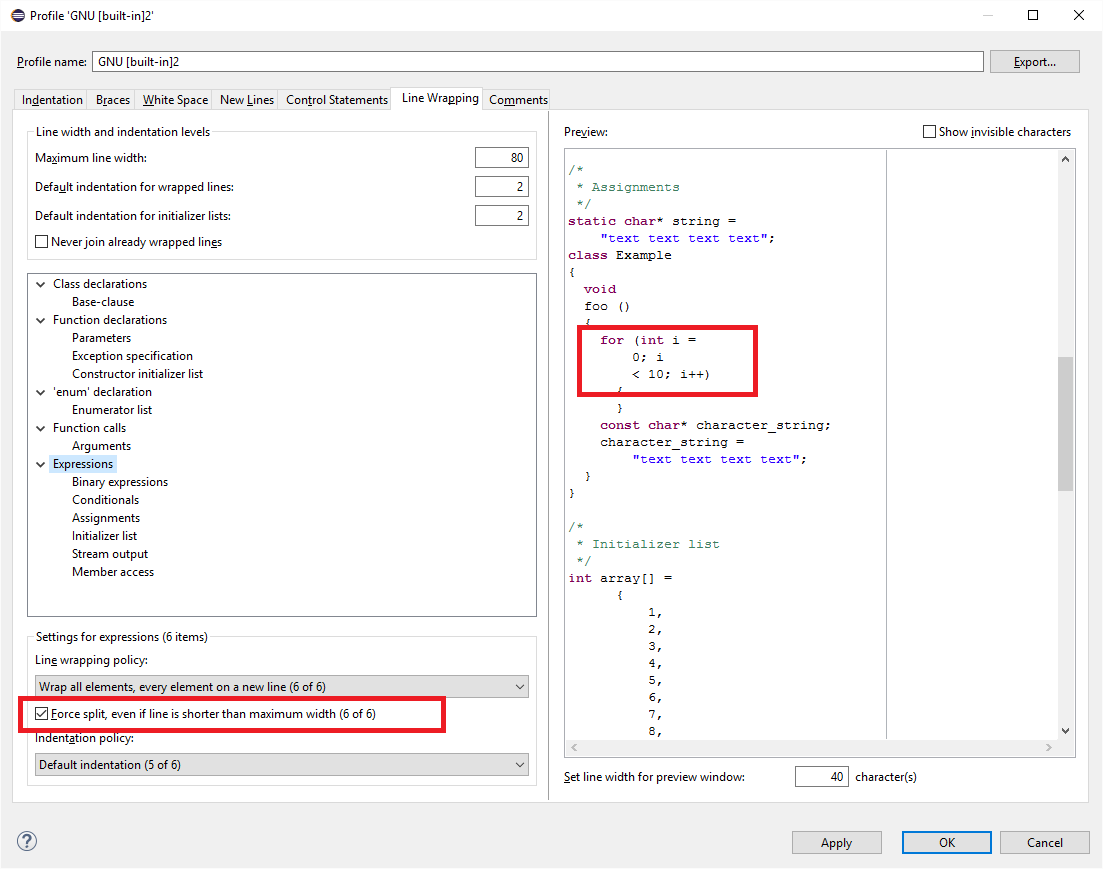Click the Profile name field
This screenshot has width=1103, height=869.
(x=537, y=62)
